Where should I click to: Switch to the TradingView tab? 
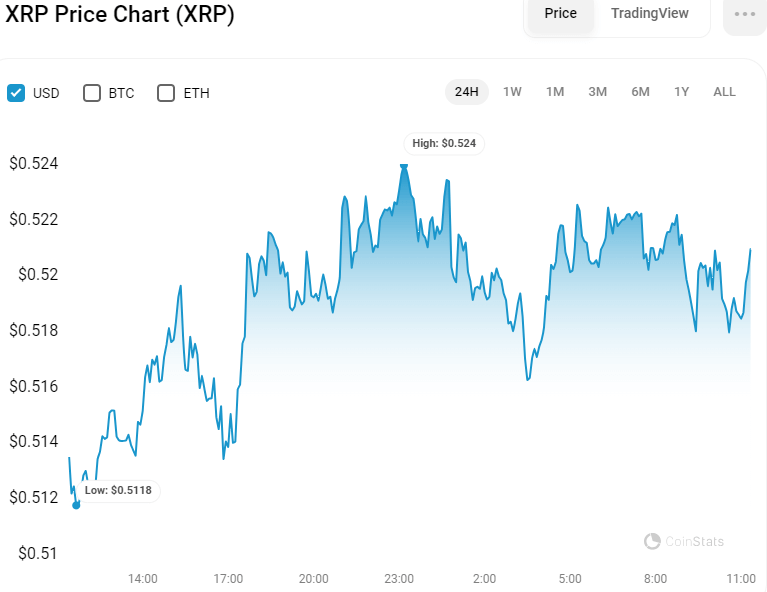[x=650, y=14]
